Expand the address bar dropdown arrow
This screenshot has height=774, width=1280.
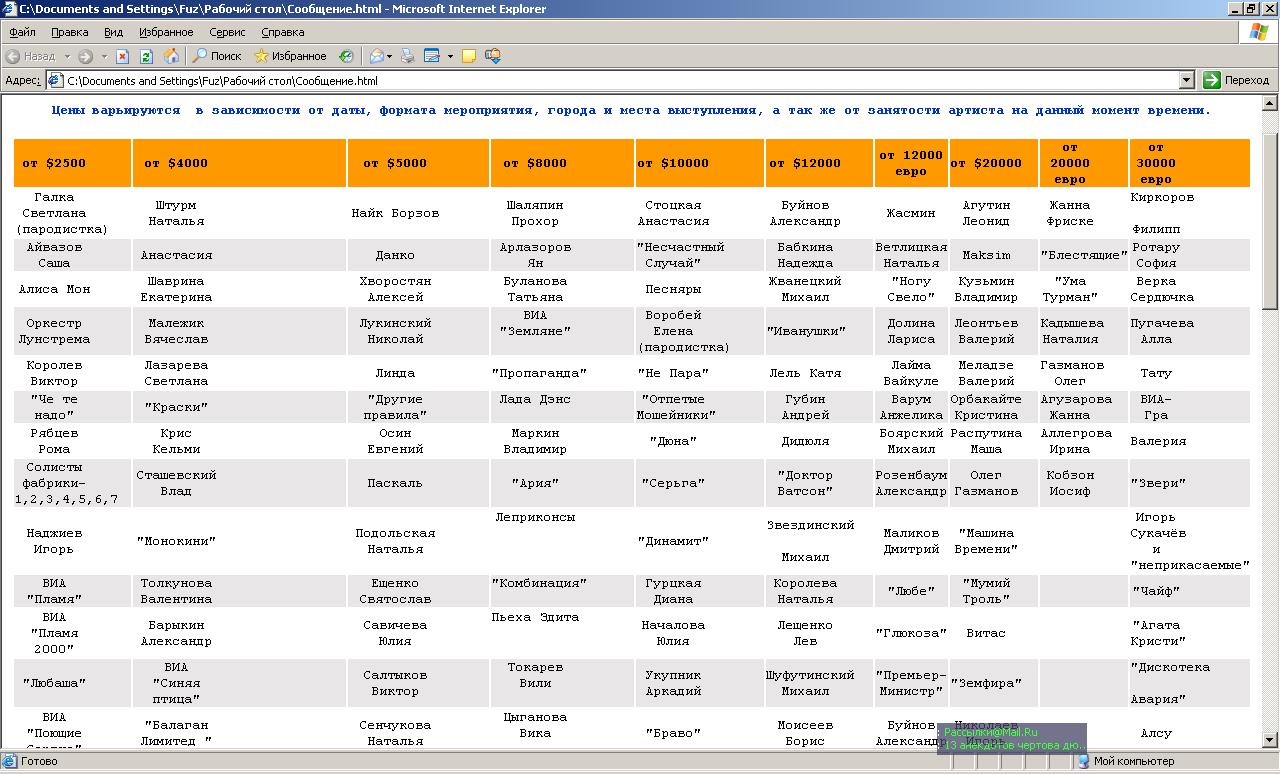point(1187,80)
